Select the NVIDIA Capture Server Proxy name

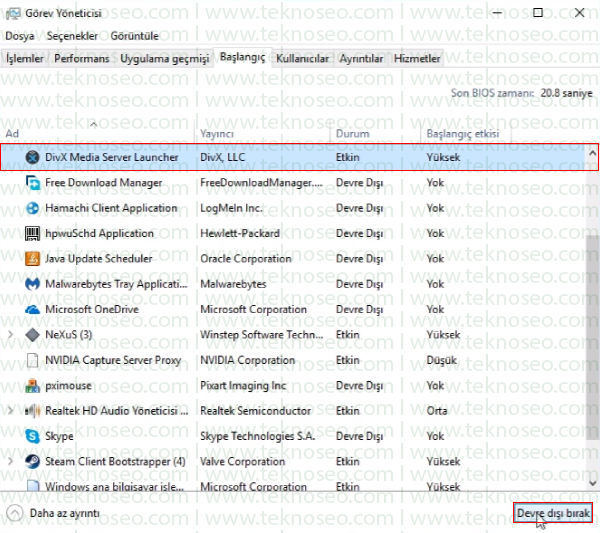click(113, 360)
